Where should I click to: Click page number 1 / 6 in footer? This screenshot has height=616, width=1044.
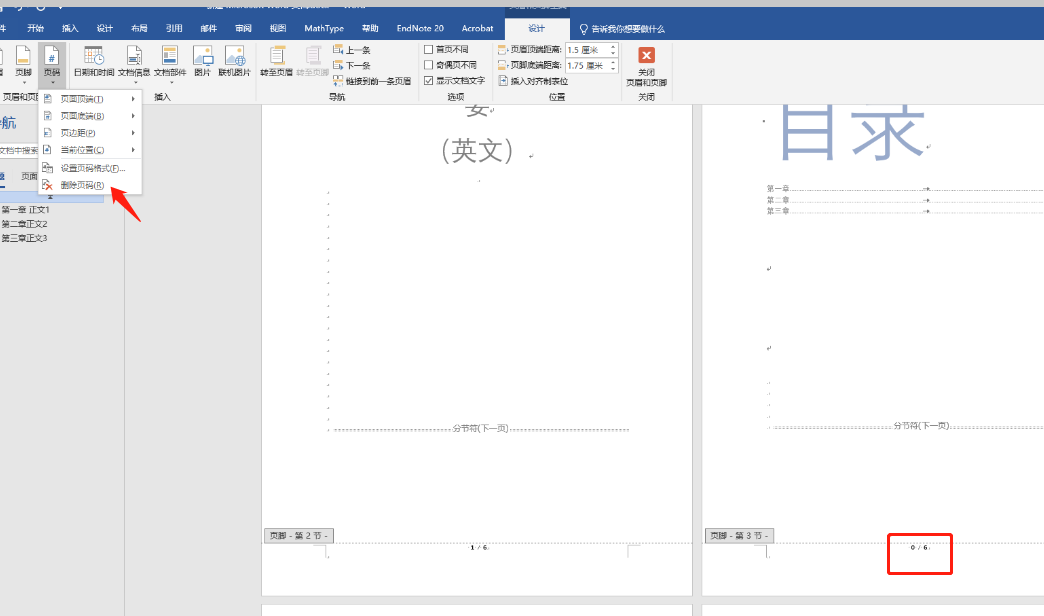479,547
